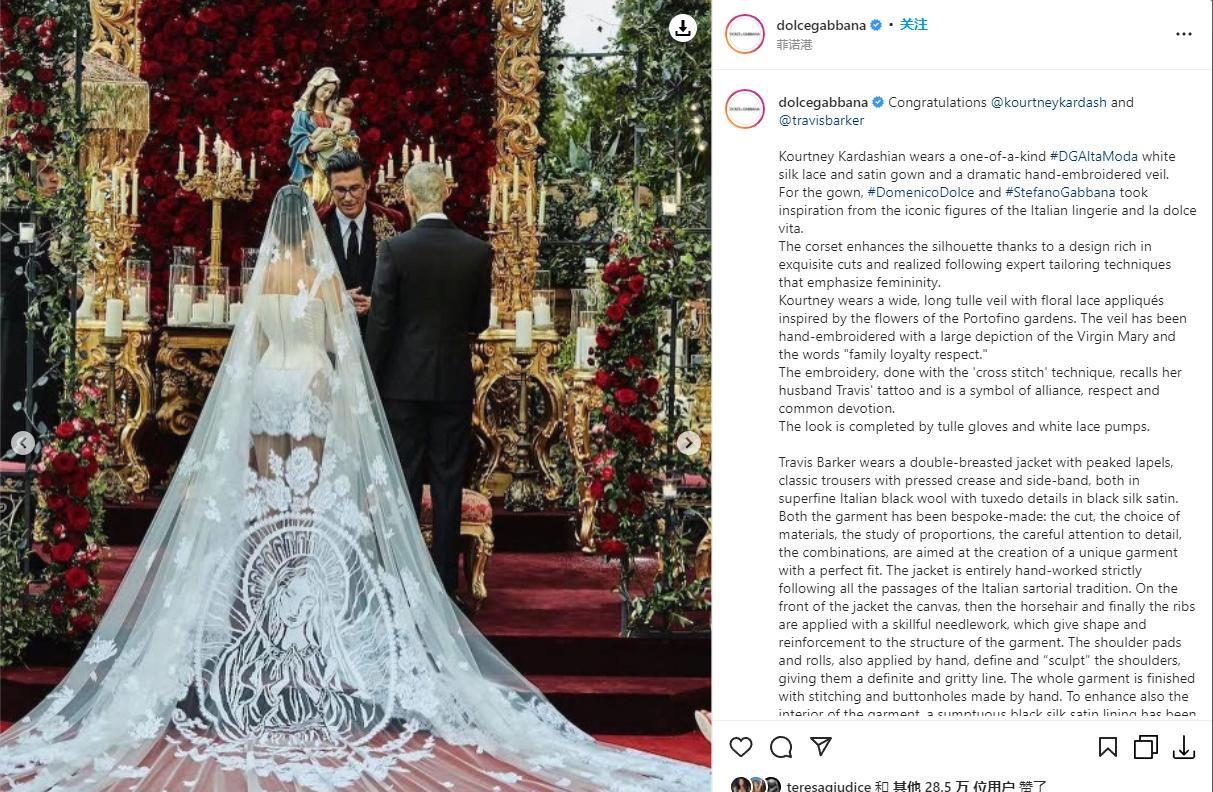
Task: Save the post with the bookmark icon
Action: point(1108,747)
